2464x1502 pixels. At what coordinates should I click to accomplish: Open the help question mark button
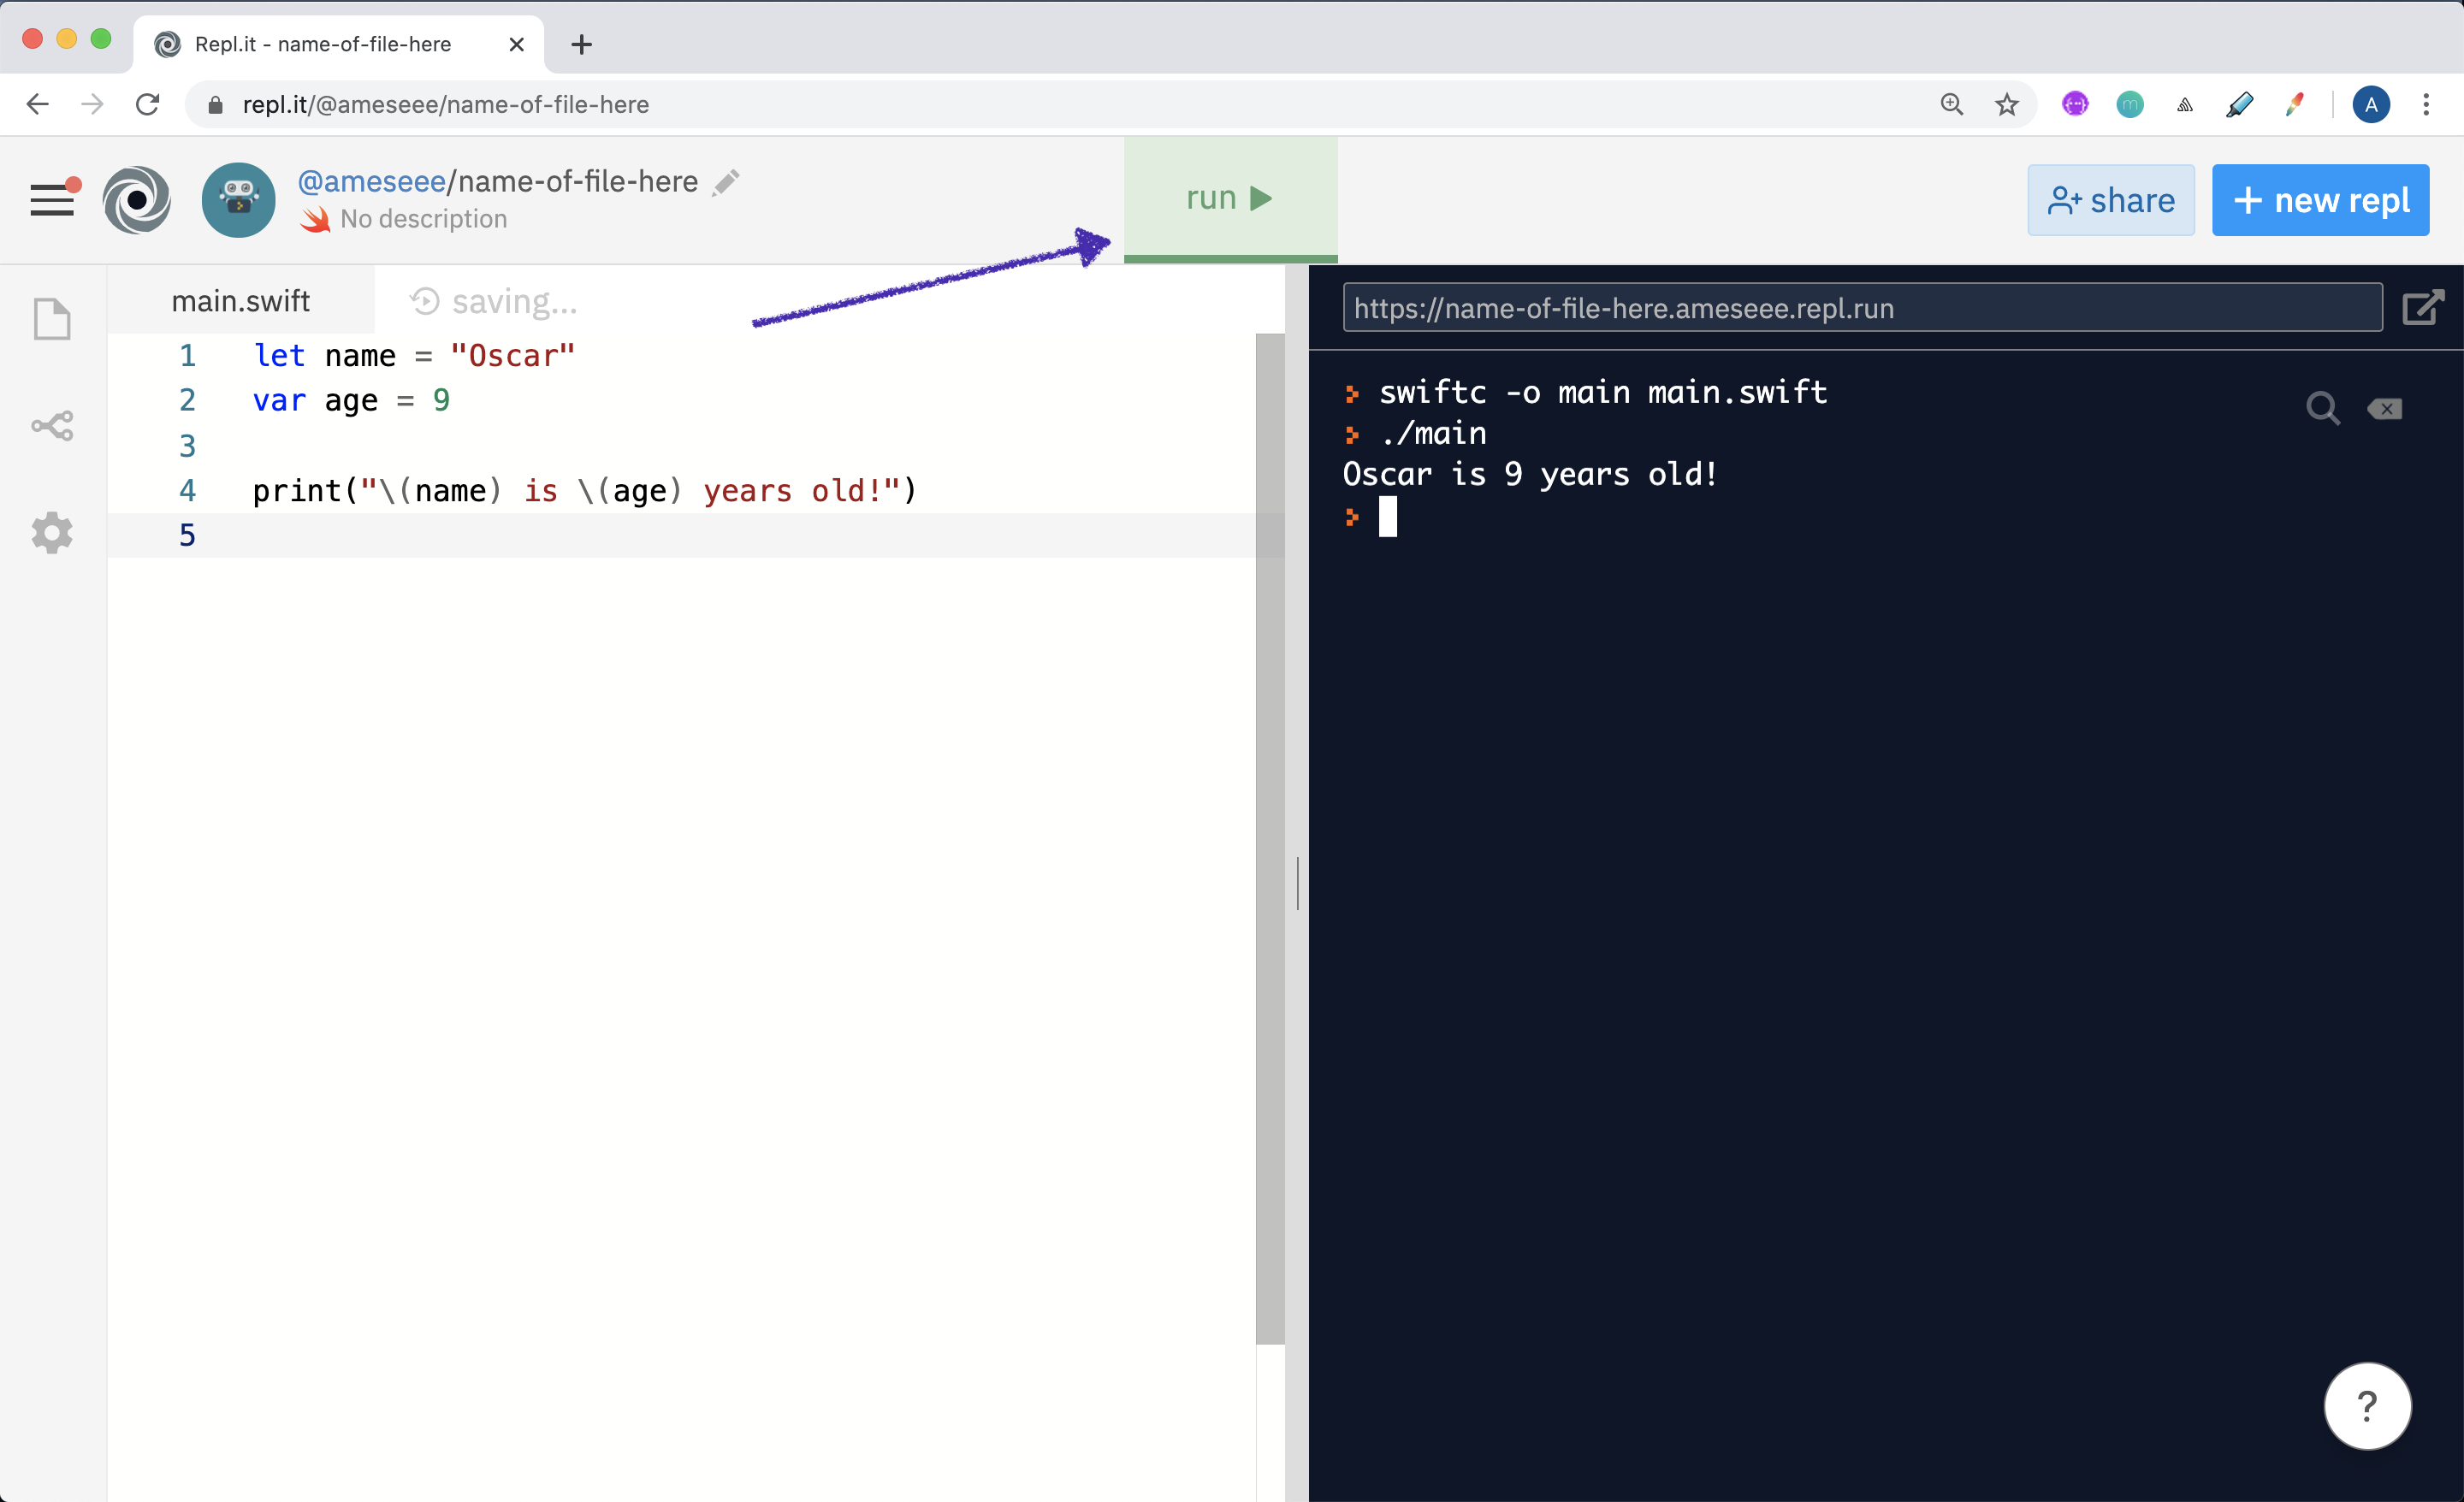(2367, 1405)
